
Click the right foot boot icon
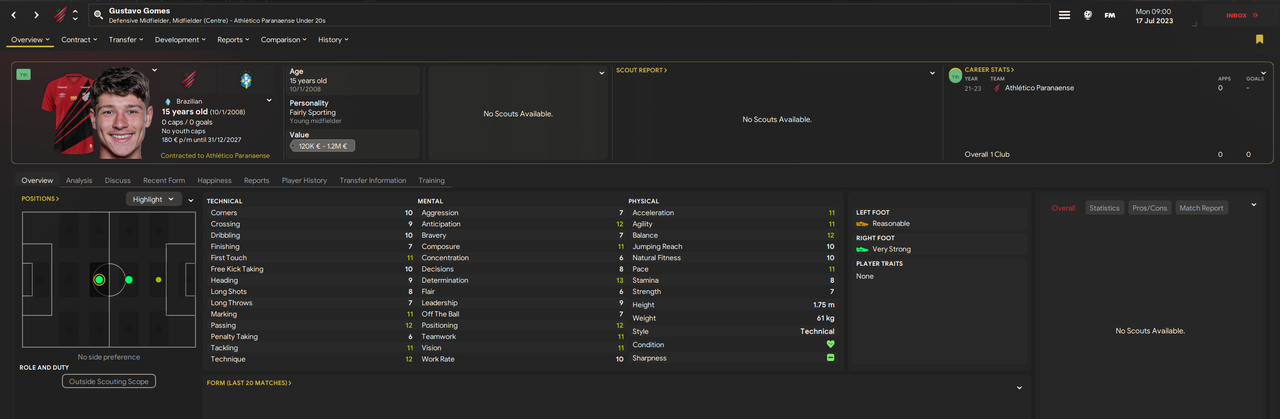coord(862,249)
